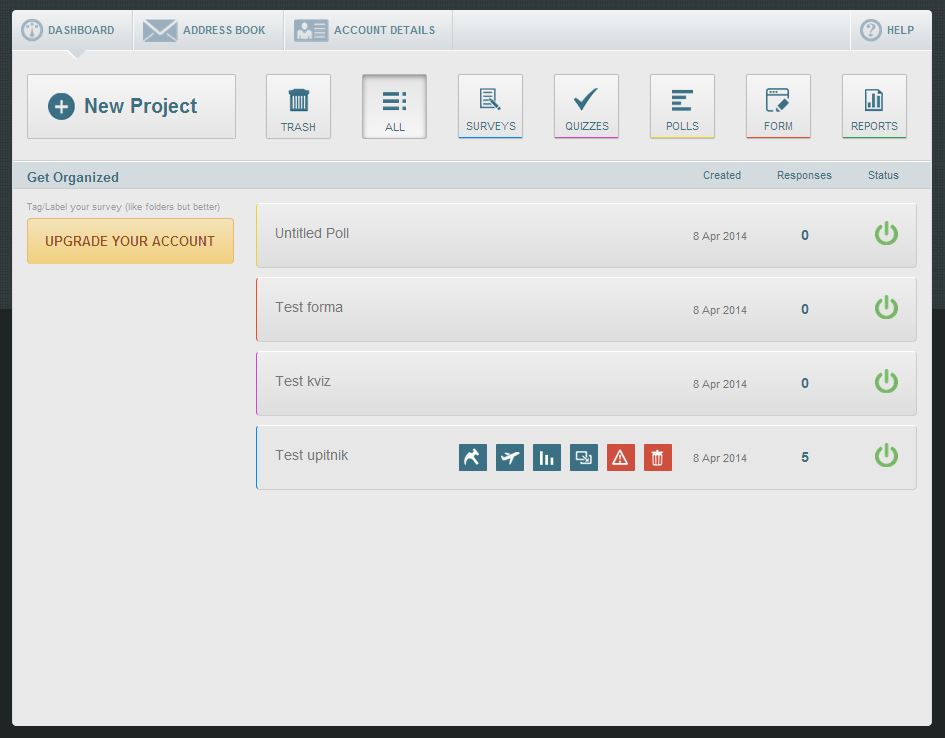Screen dimensions: 945x738
Task: Delete Test upitnik with red trash icon
Action: click(658, 458)
